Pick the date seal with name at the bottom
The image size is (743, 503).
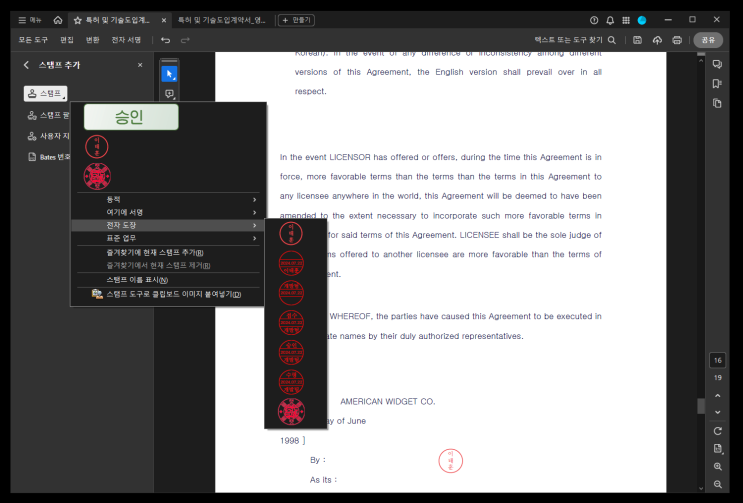coord(291,263)
